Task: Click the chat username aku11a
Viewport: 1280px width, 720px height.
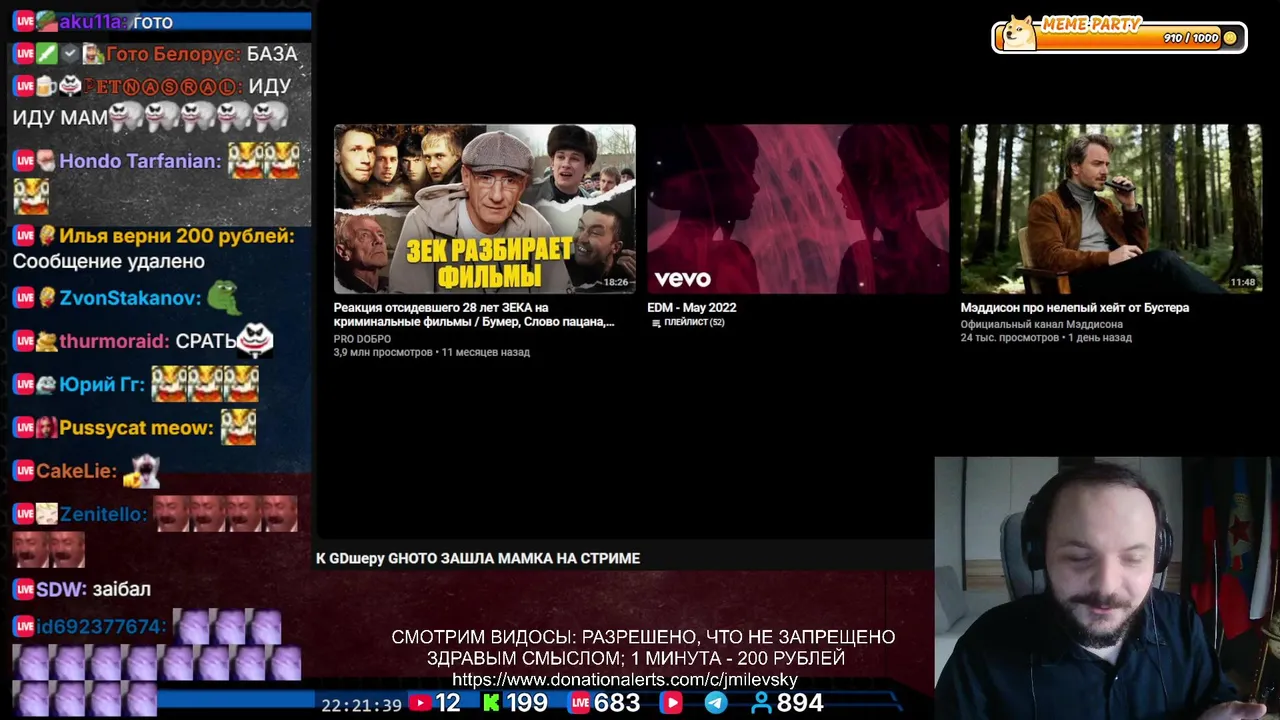Action: (x=93, y=21)
